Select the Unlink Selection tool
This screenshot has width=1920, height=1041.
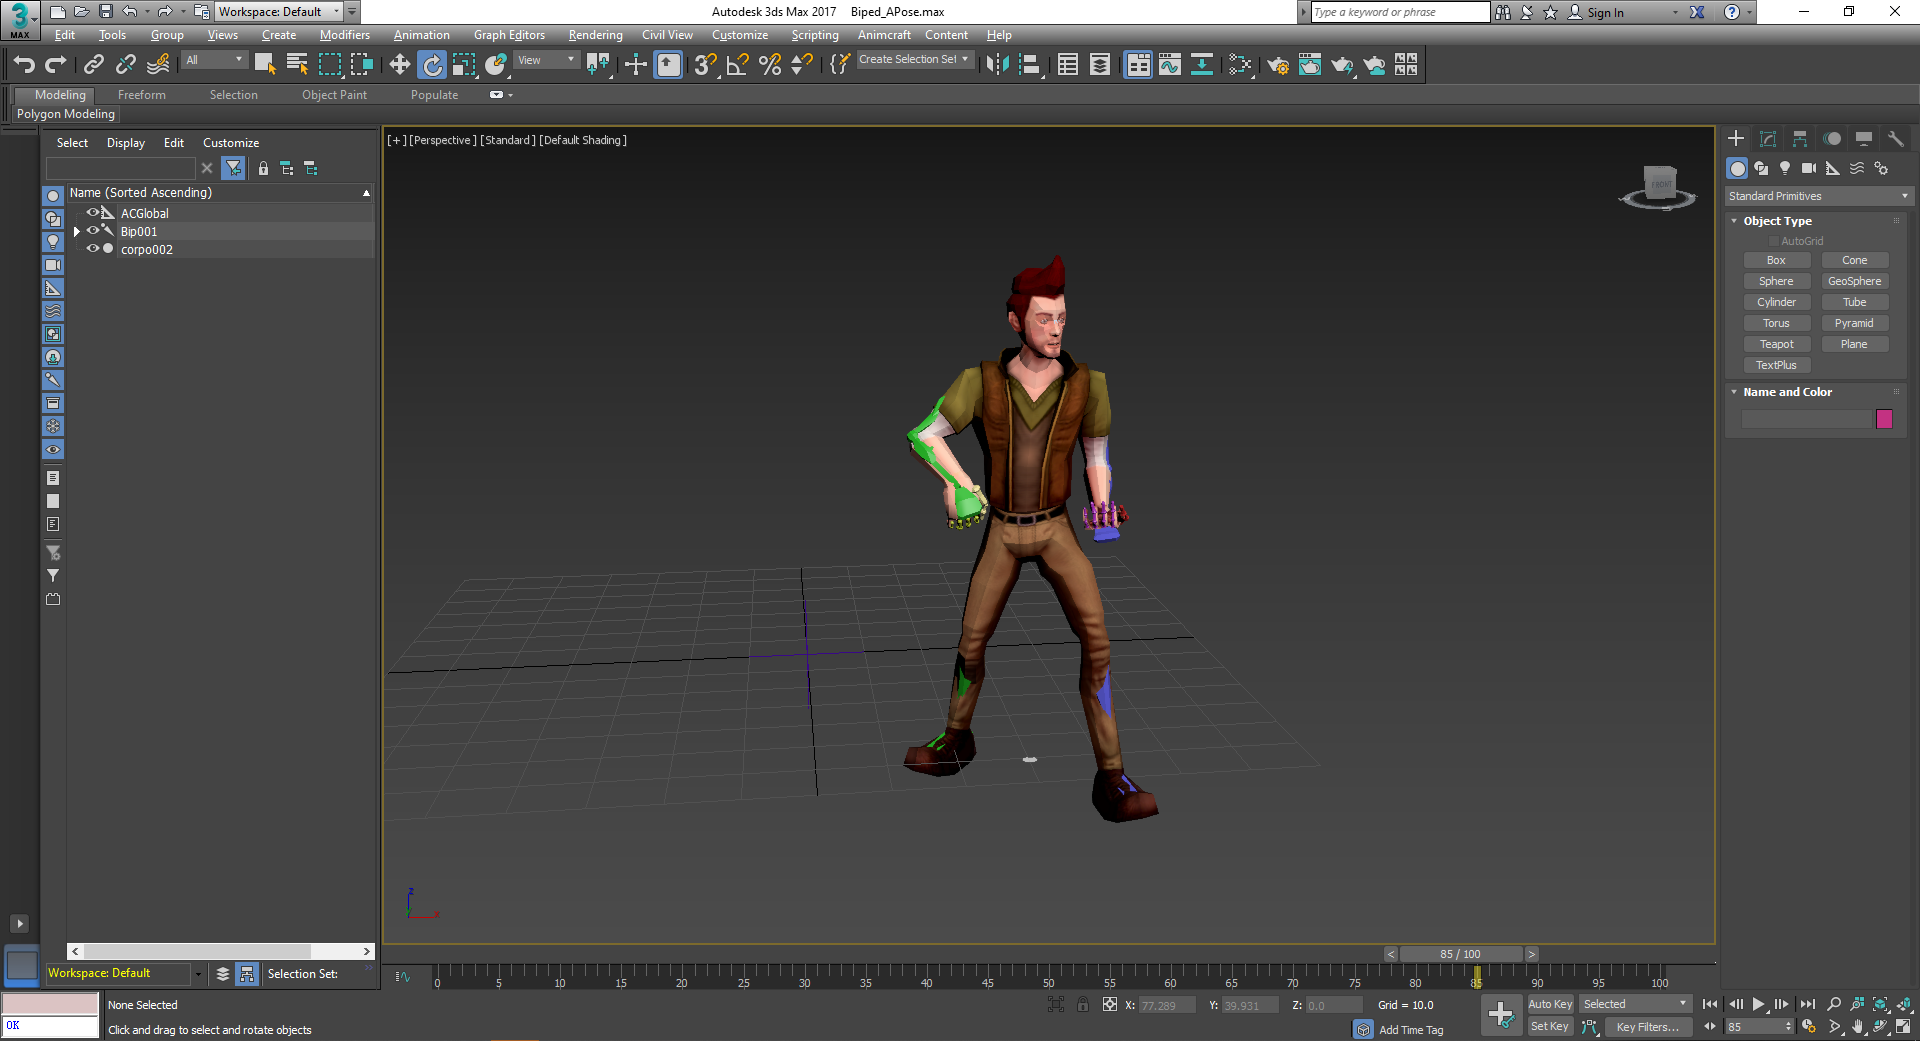coord(126,65)
